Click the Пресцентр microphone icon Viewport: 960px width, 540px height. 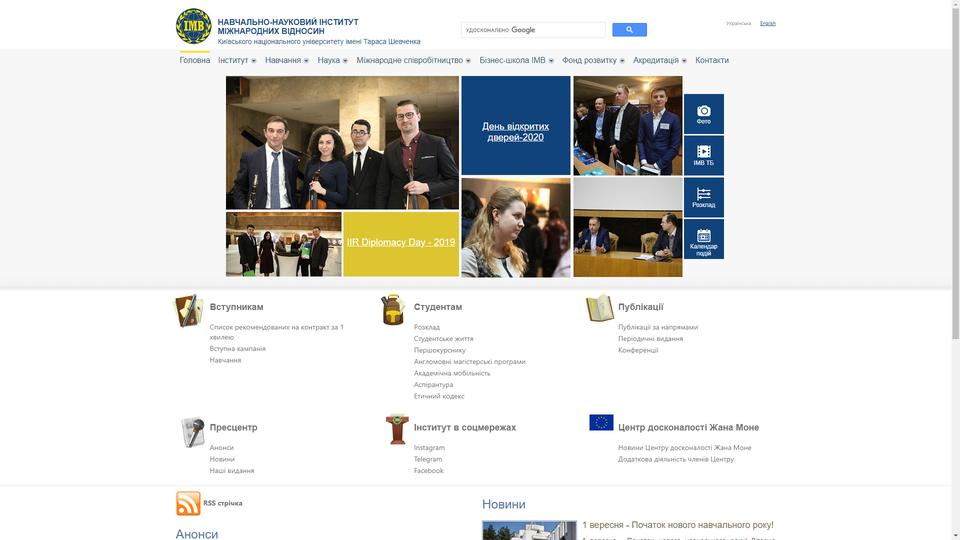click(193, 432)
